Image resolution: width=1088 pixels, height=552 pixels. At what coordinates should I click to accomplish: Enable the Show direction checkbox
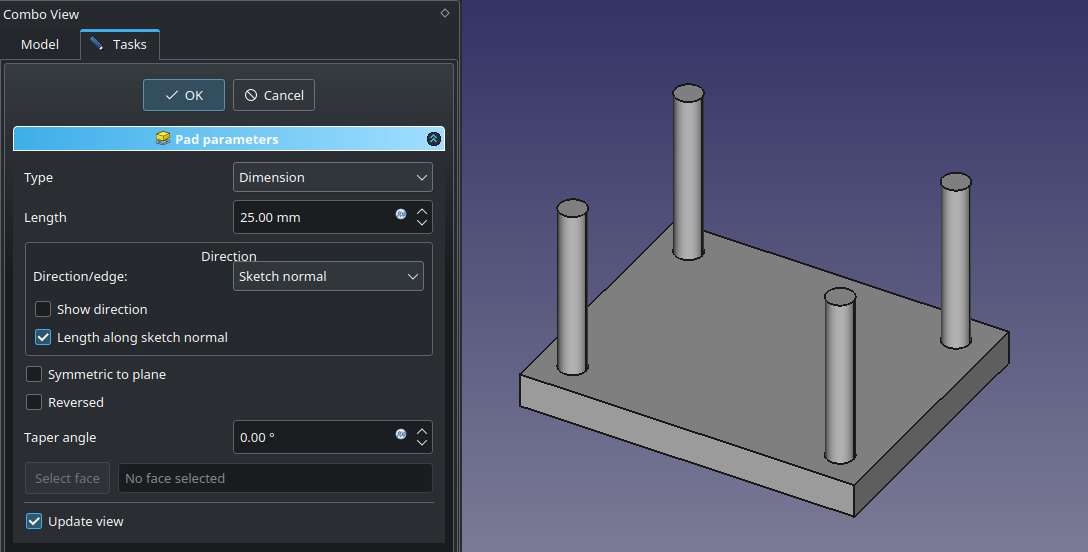[x=43, y=309]
